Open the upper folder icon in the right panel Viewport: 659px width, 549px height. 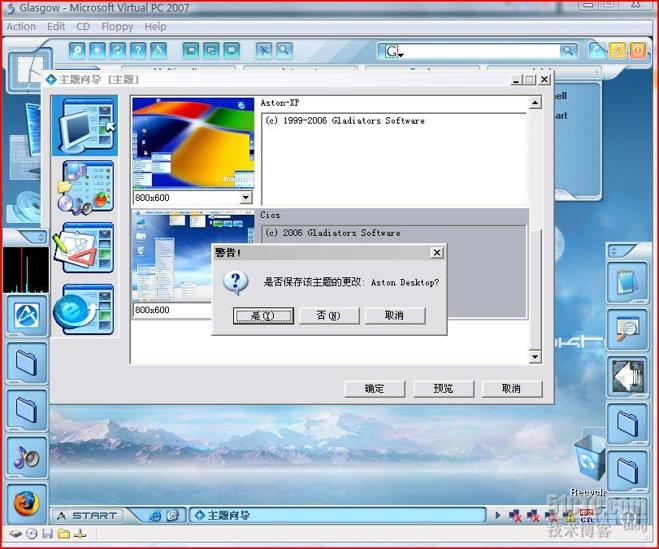pyautogui.click(x=627, y=423)
